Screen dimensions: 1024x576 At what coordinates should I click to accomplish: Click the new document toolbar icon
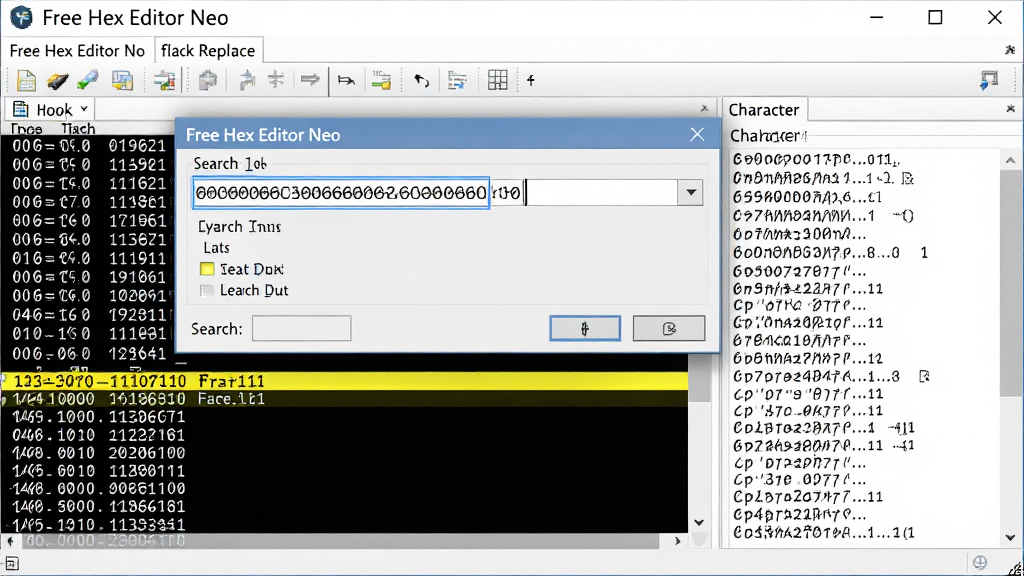pyautogui.click(x=26, y=80)
